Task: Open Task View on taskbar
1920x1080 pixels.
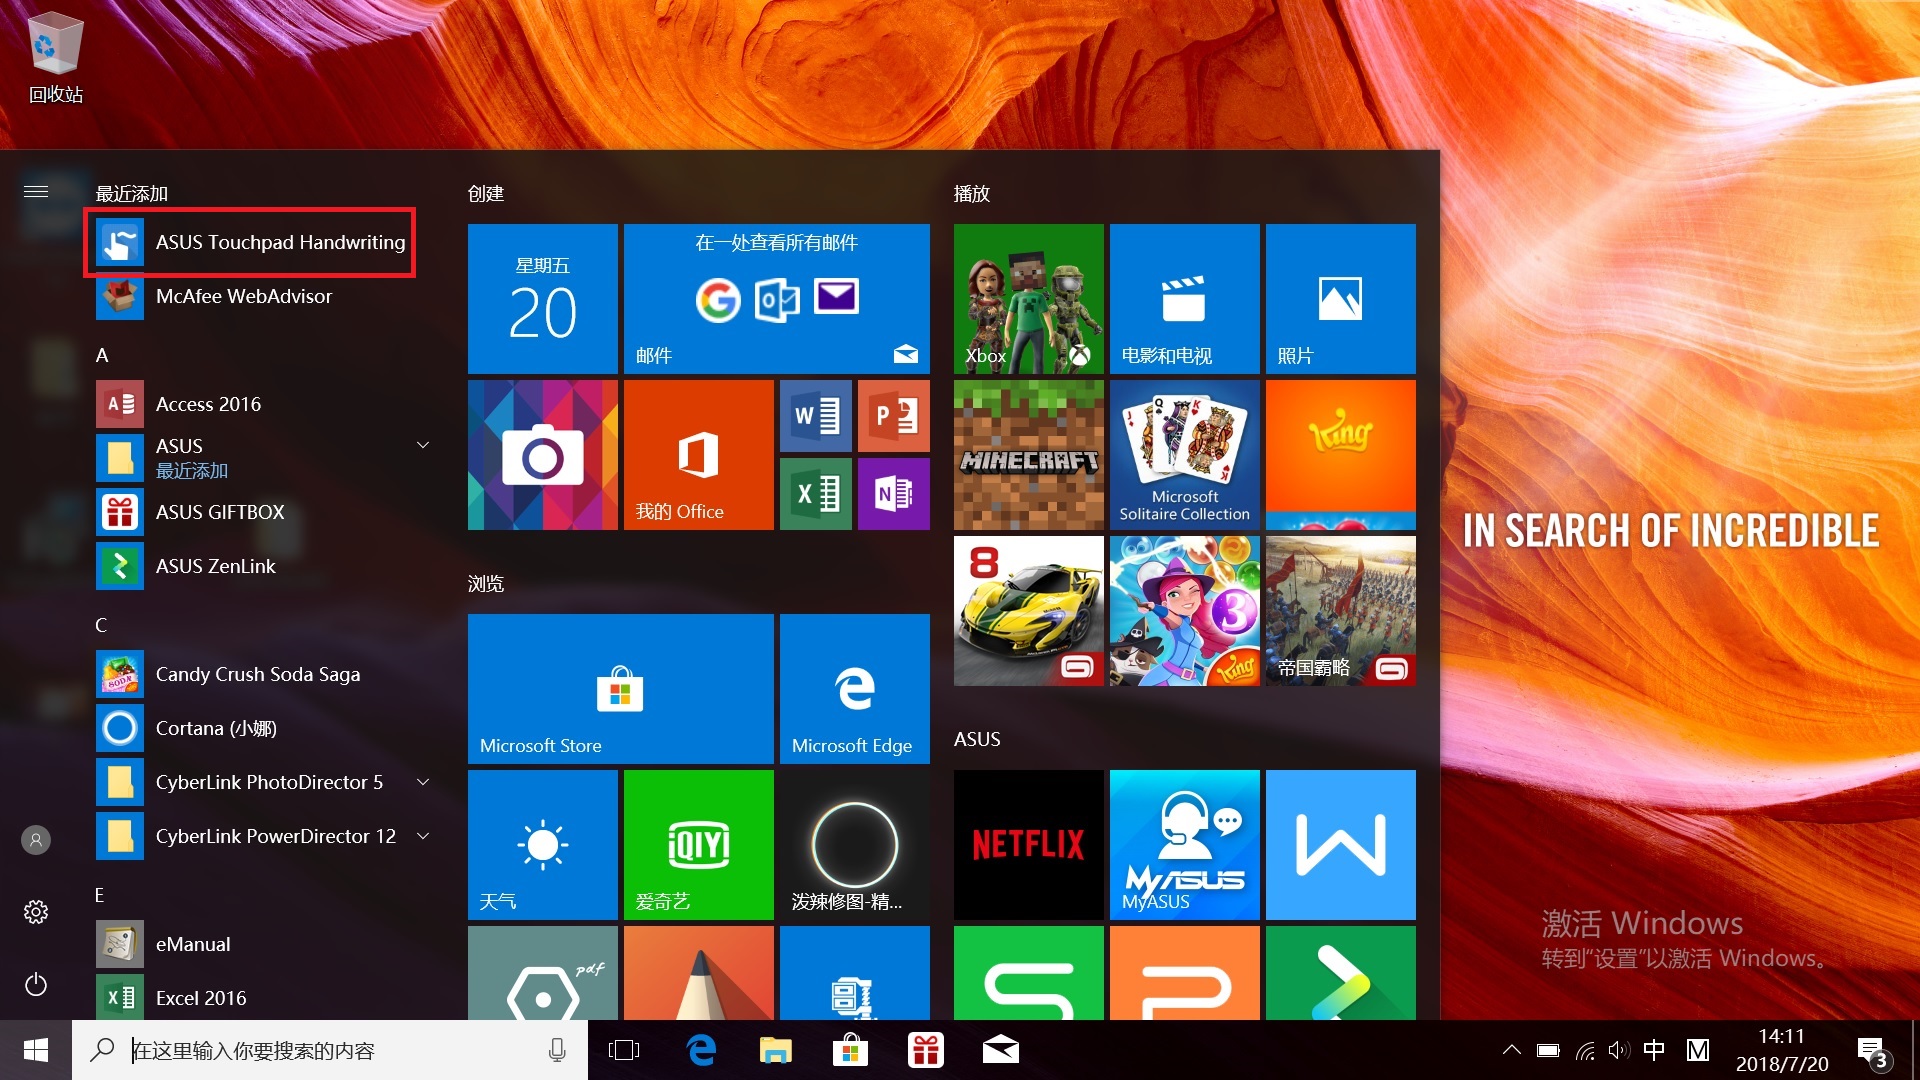Action: [x=624, y=1050]
